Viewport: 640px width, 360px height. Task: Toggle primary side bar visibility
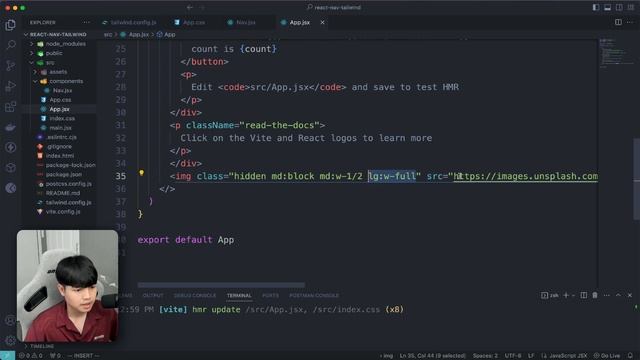pyautogui.click(x=596, y=7)
